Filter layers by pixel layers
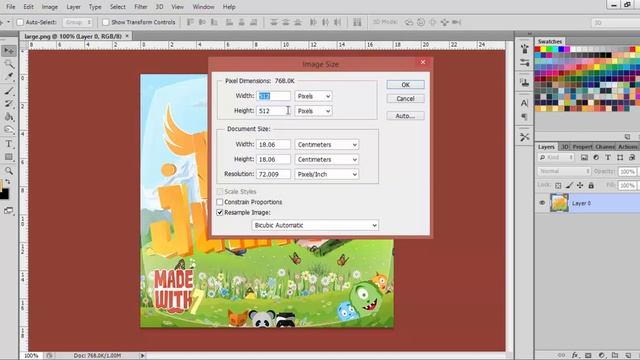The width and height of the screenshot is (640, 360). [584, 158]
